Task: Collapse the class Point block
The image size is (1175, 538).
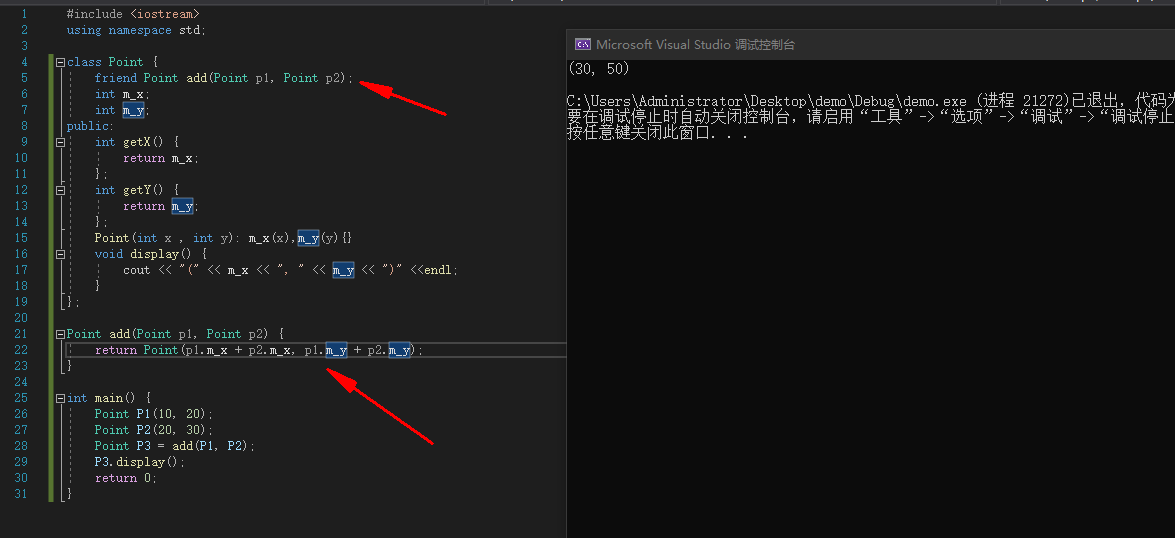Action: click(60, 62)
